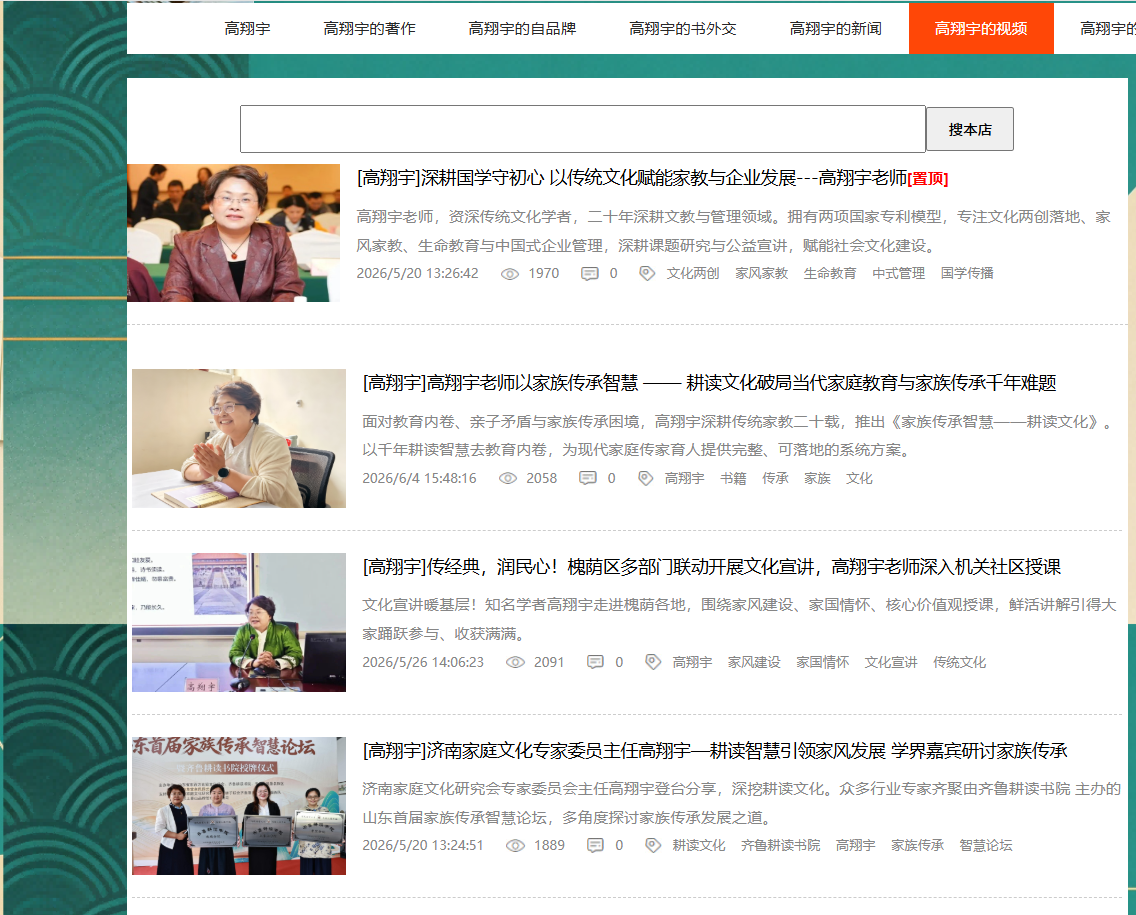Viewport: 1136px width, 915px height.
Task: Click the eye icon beside 1889 views
Action: click(x=515, y=845)
